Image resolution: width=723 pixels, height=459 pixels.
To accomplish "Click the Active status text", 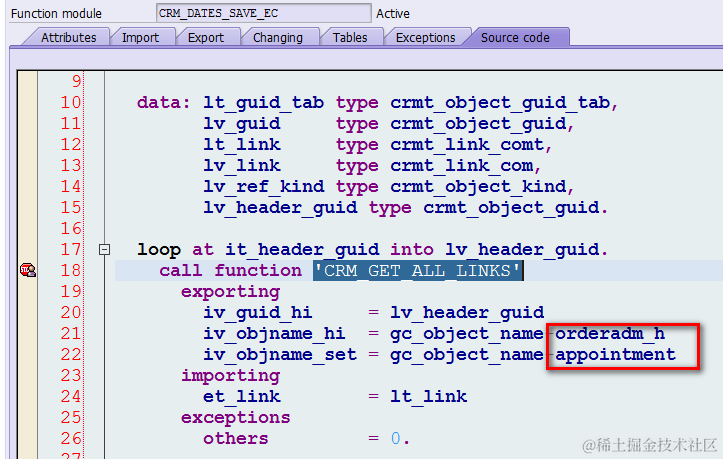I will [x=393, y=14].
